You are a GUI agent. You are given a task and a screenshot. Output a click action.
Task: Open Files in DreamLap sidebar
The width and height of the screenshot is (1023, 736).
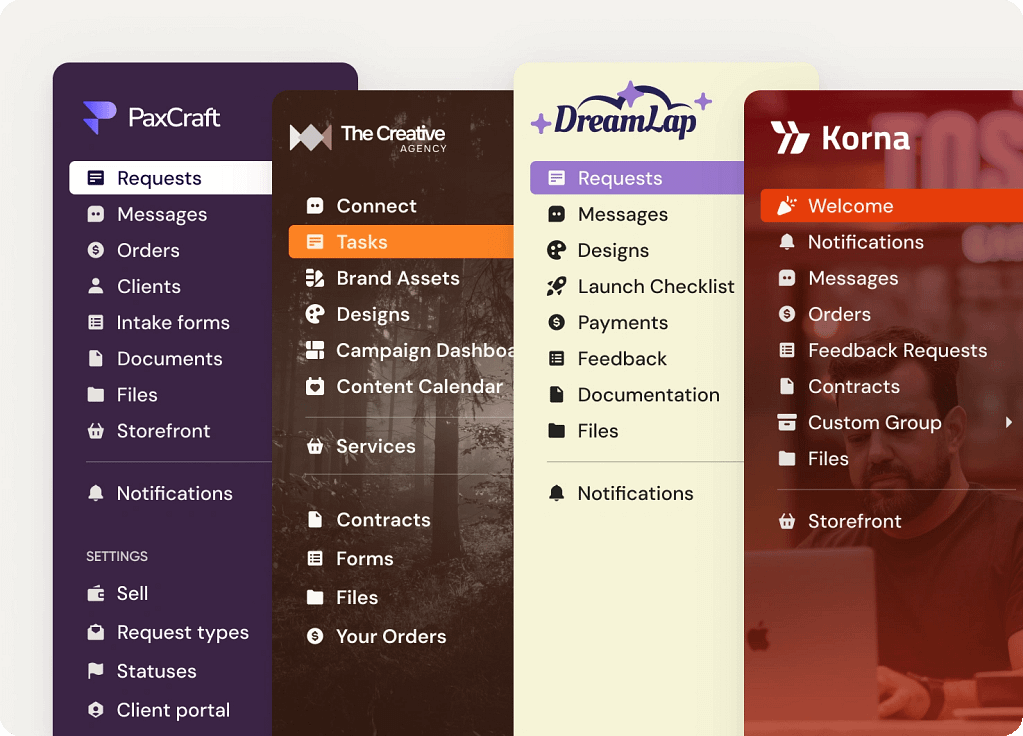[598, 431]
